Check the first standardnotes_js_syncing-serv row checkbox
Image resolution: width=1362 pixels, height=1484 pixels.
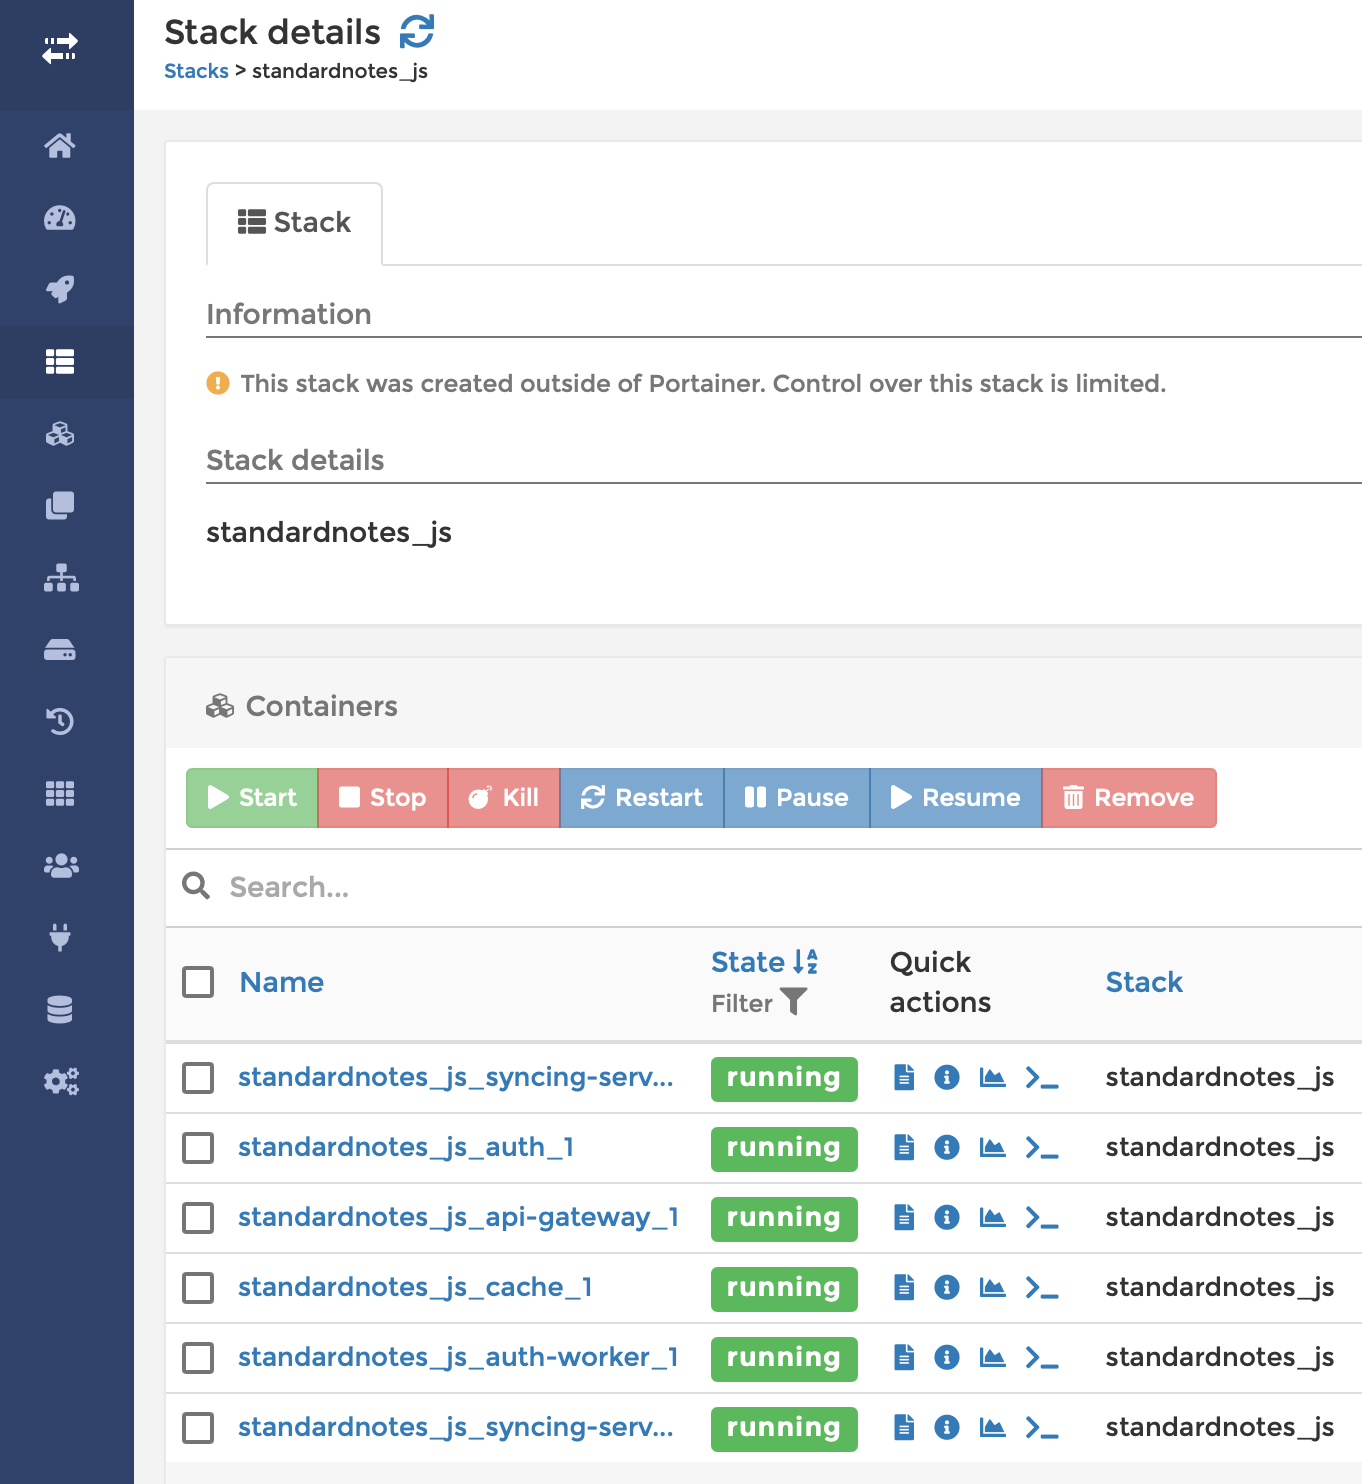[198, 1078]
